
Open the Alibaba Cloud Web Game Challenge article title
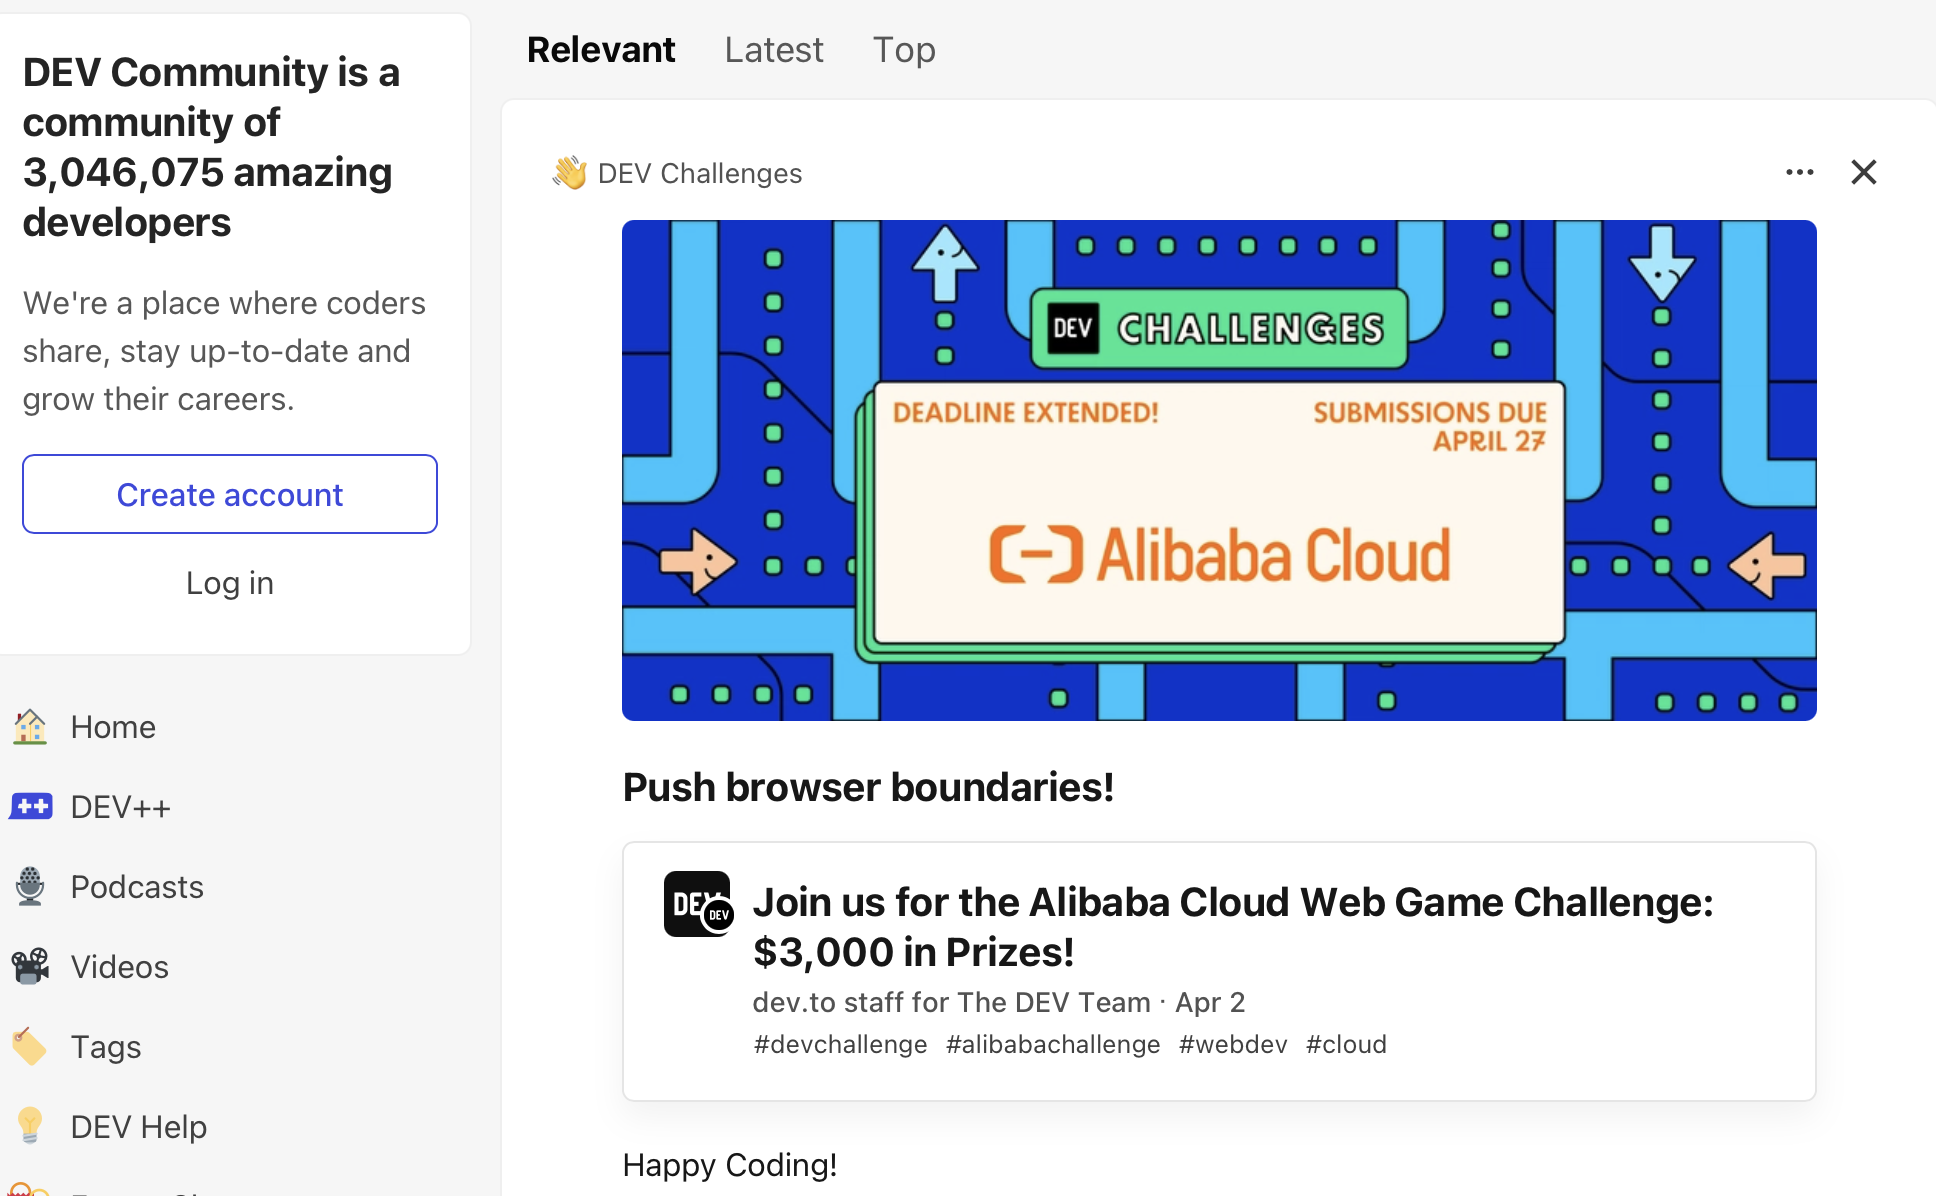point(1233,927)
